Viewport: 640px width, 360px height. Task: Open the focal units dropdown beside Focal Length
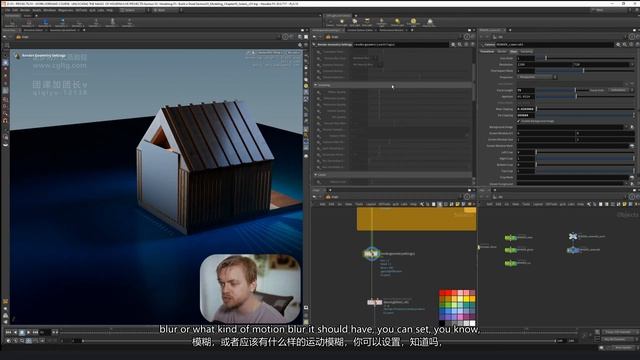(619, 90)
